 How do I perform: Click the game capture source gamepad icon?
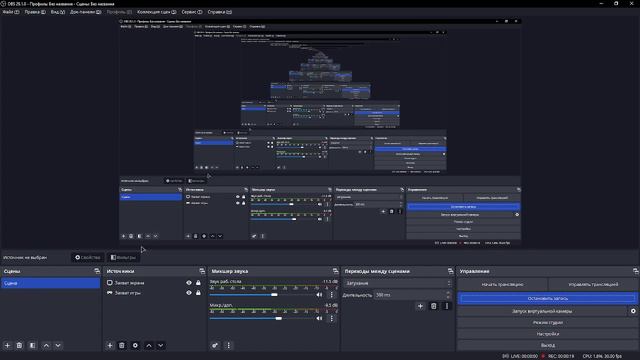109,293
